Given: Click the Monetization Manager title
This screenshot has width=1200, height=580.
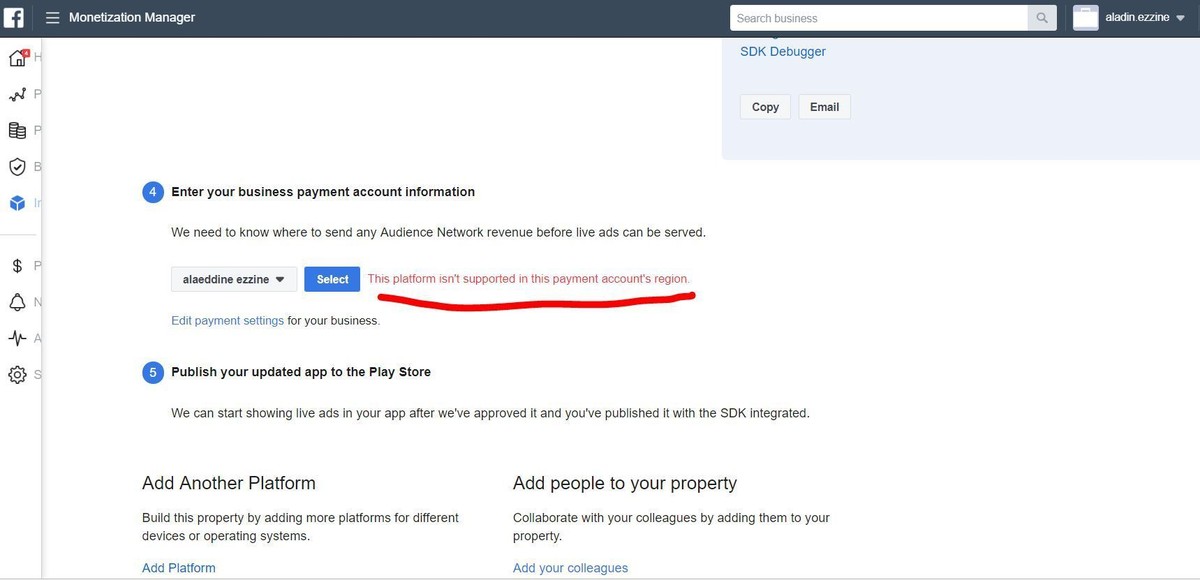Looking at the screenshot, I should coord(132,18).
